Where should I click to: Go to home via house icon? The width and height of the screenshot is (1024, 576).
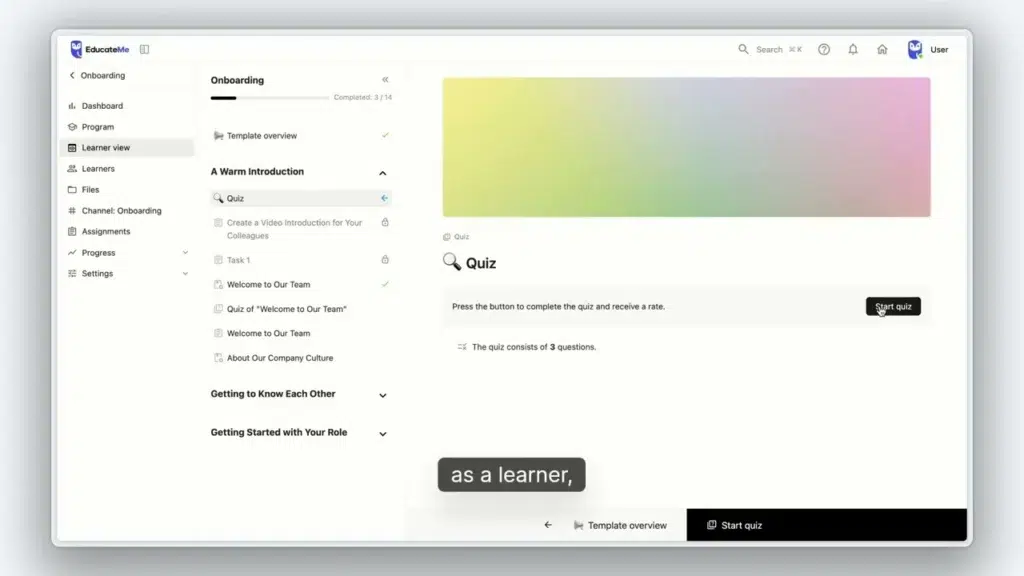[x=882, y=49]
